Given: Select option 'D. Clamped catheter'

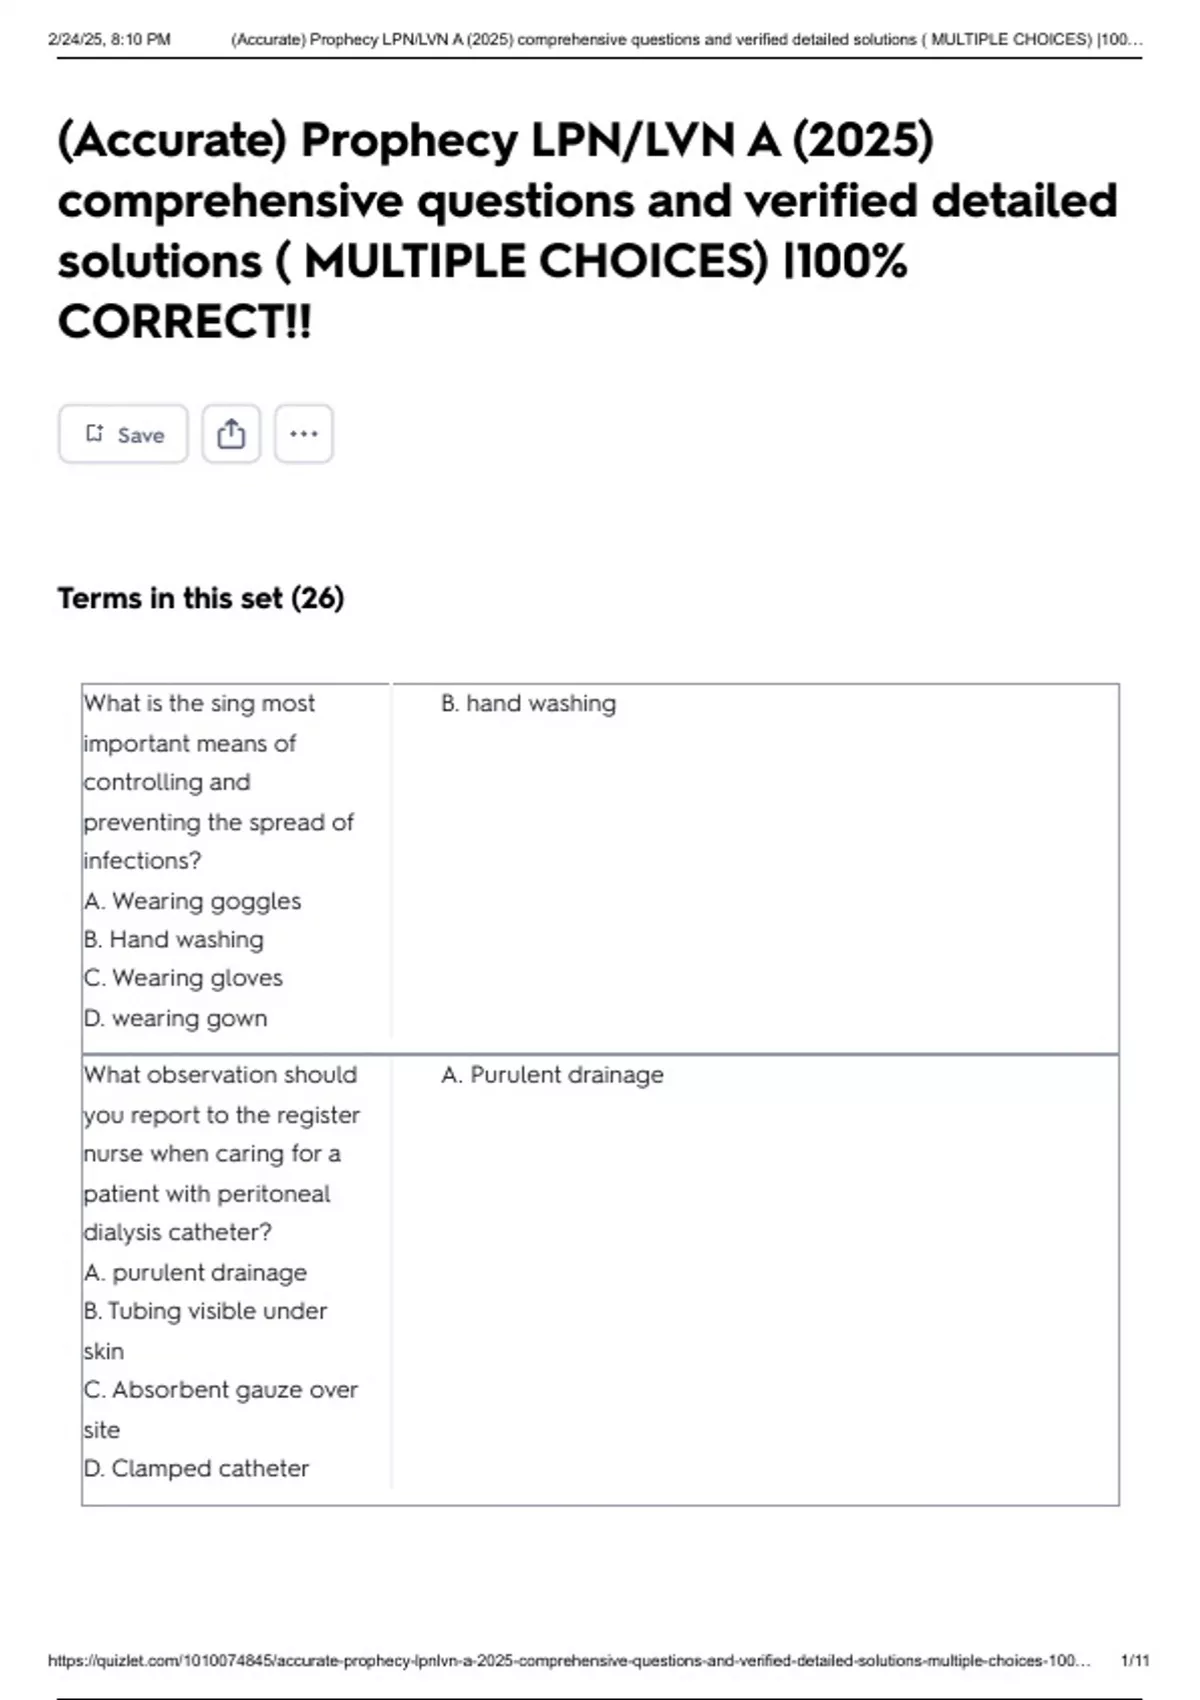Looking at the screenshot, I should click(196, 1468).
